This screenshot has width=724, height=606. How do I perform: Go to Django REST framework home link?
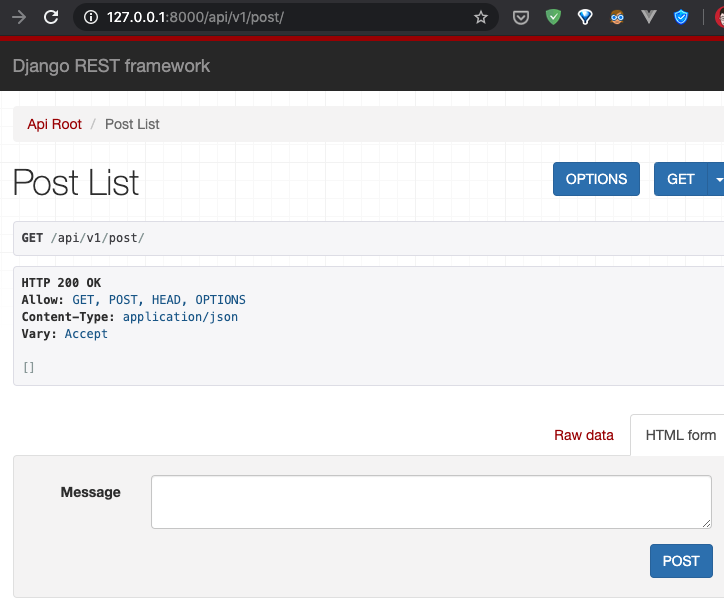coord(111,66)
